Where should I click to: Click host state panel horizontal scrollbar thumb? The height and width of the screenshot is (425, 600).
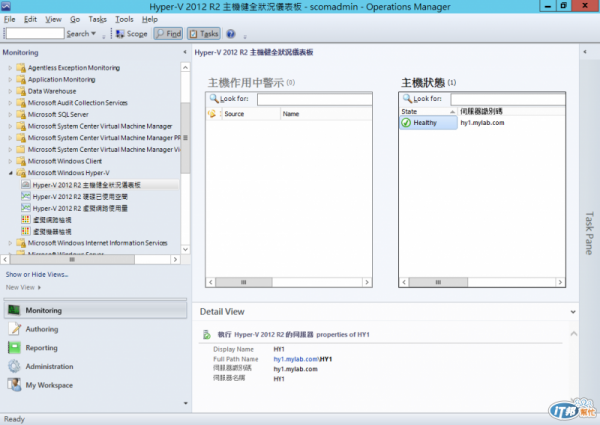[x=438, y=282]
